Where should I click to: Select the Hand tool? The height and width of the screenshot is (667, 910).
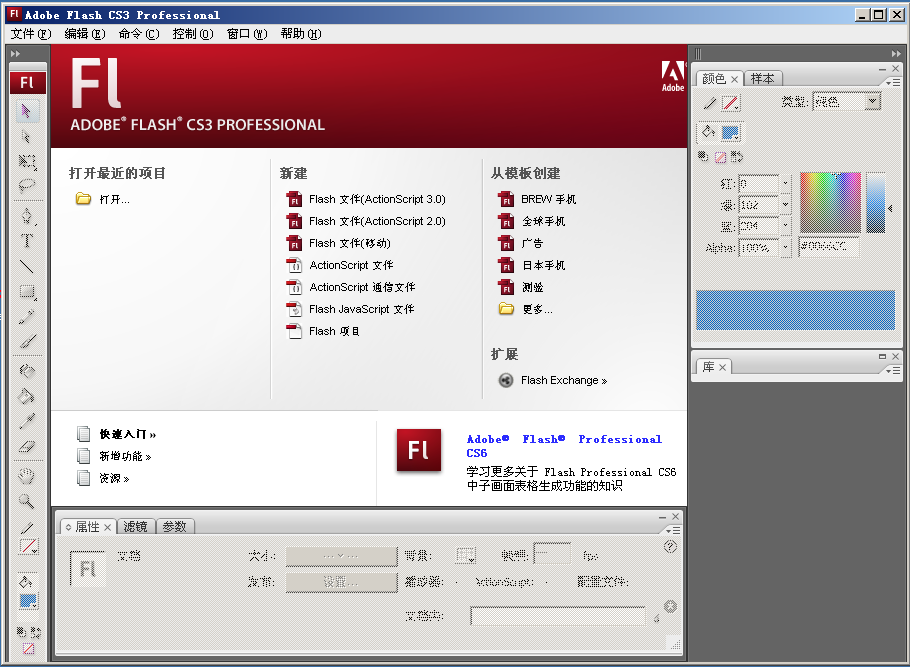coord(27,477)
